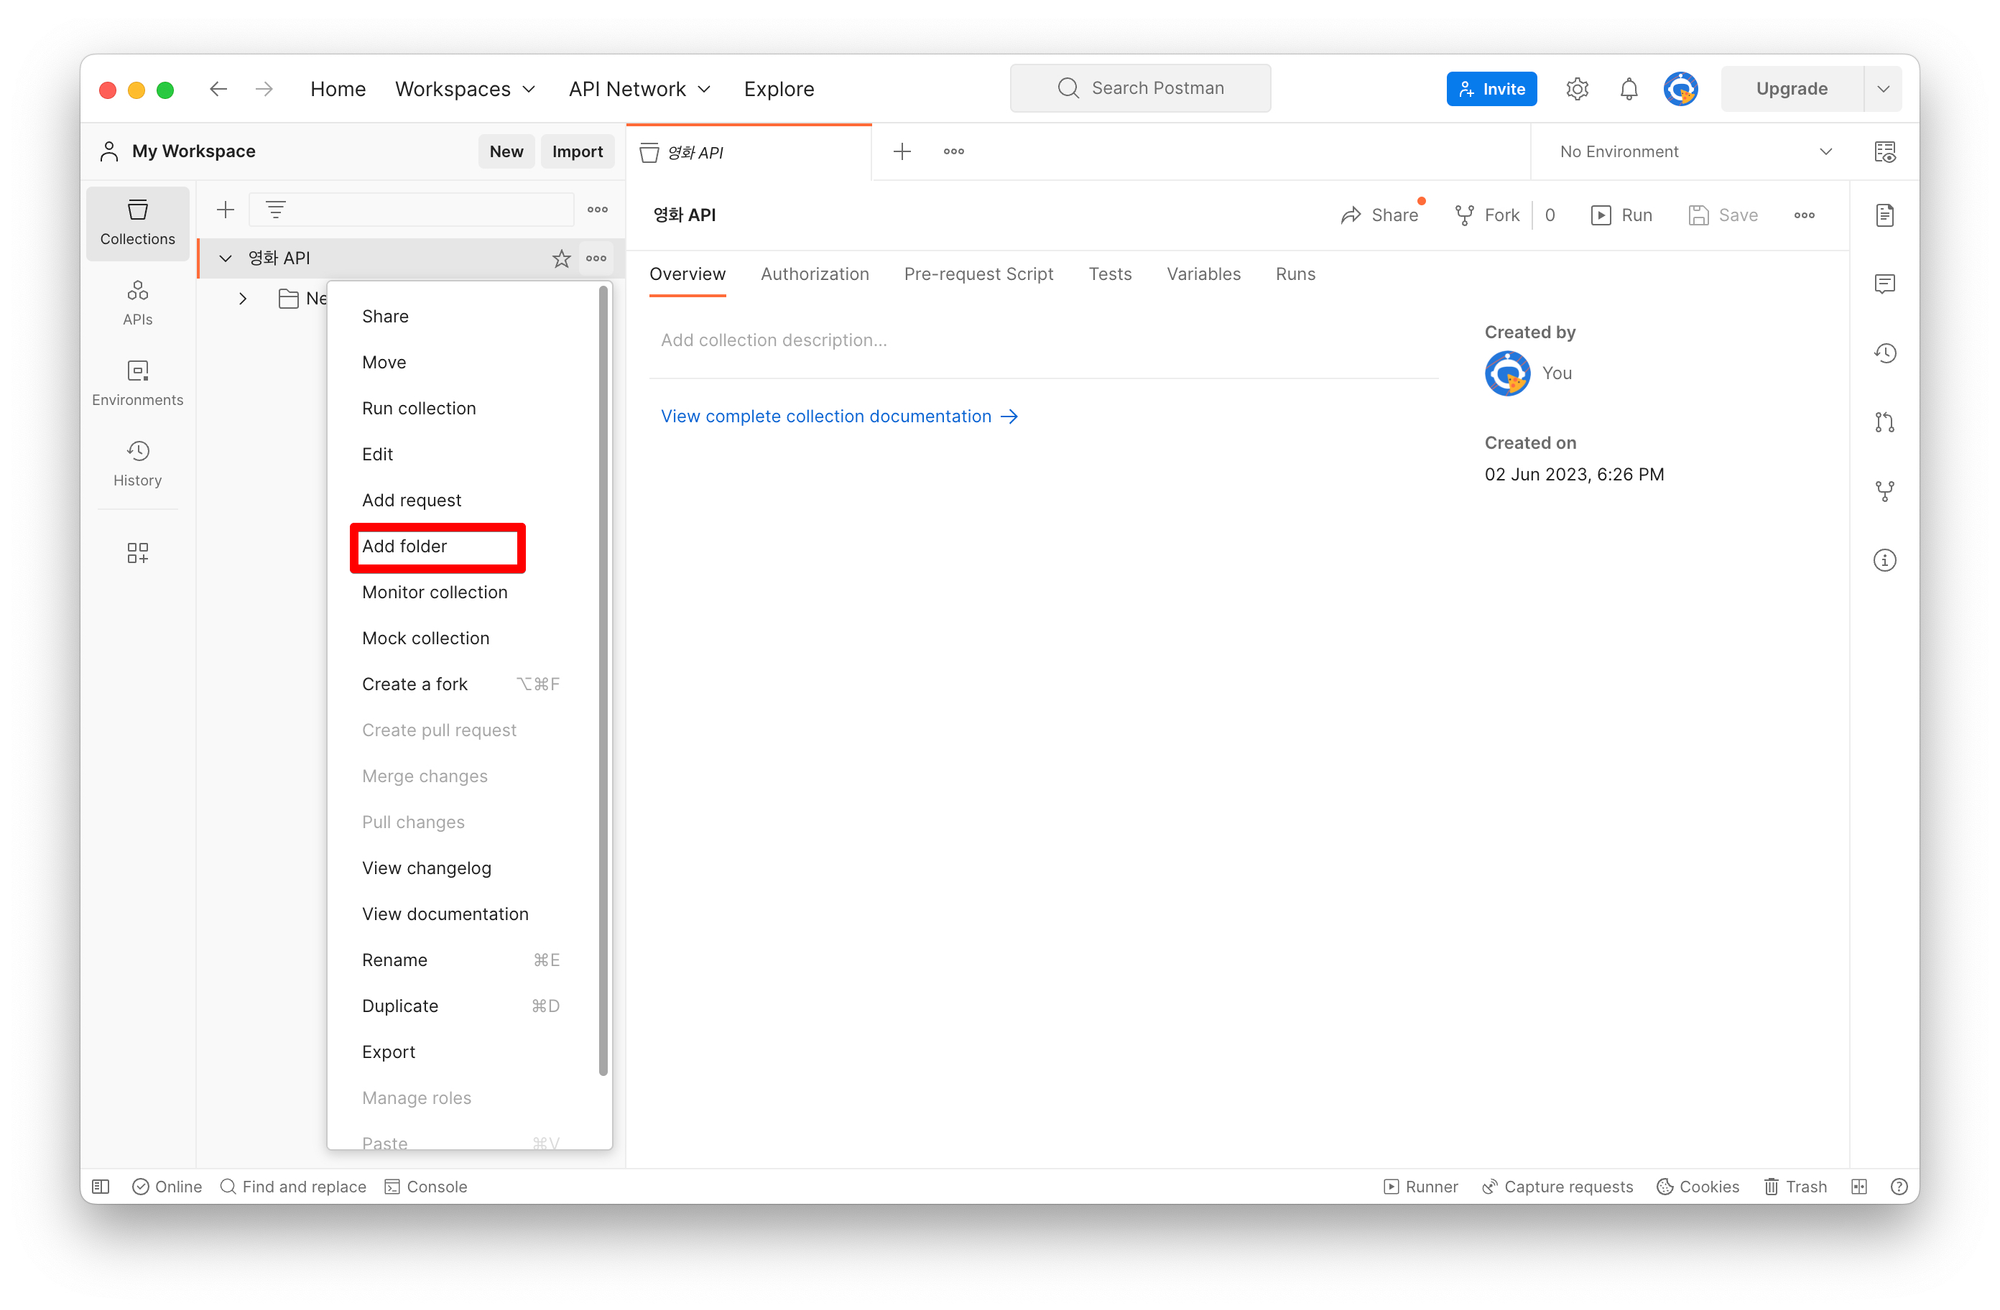Select Add folder from the context menu

click(x=405, y=547)
